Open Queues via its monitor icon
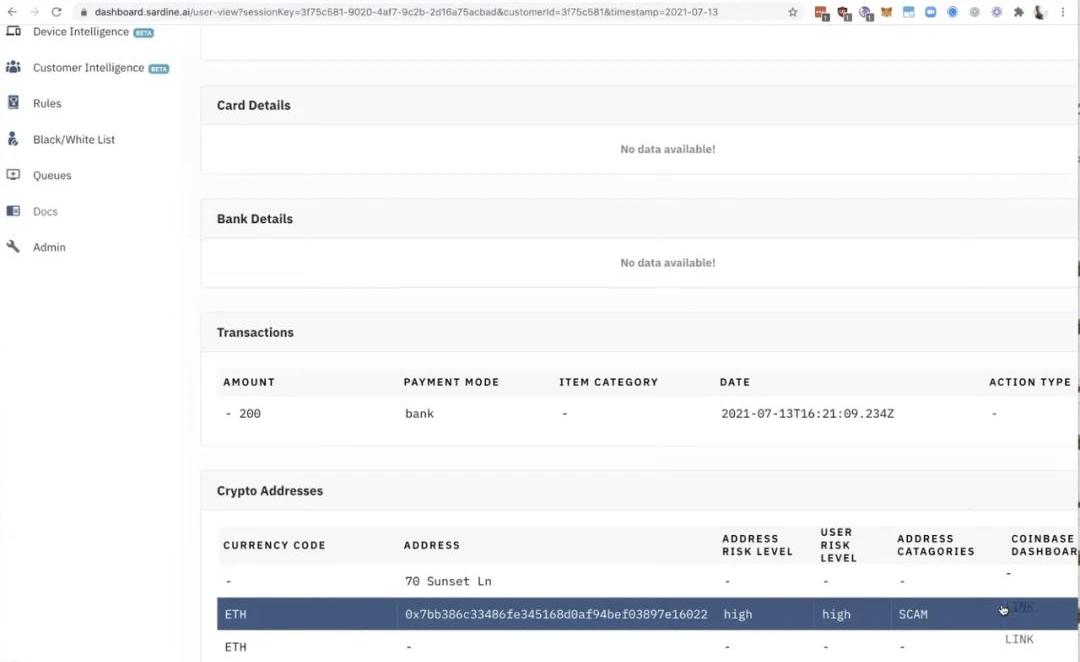 point(13,175)
